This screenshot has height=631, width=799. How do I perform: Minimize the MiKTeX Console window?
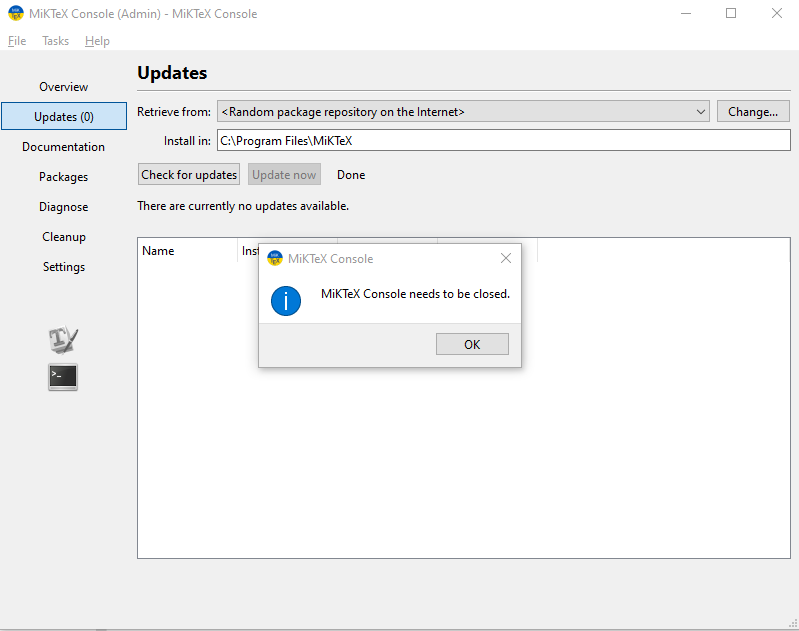(x=686, y=13)
